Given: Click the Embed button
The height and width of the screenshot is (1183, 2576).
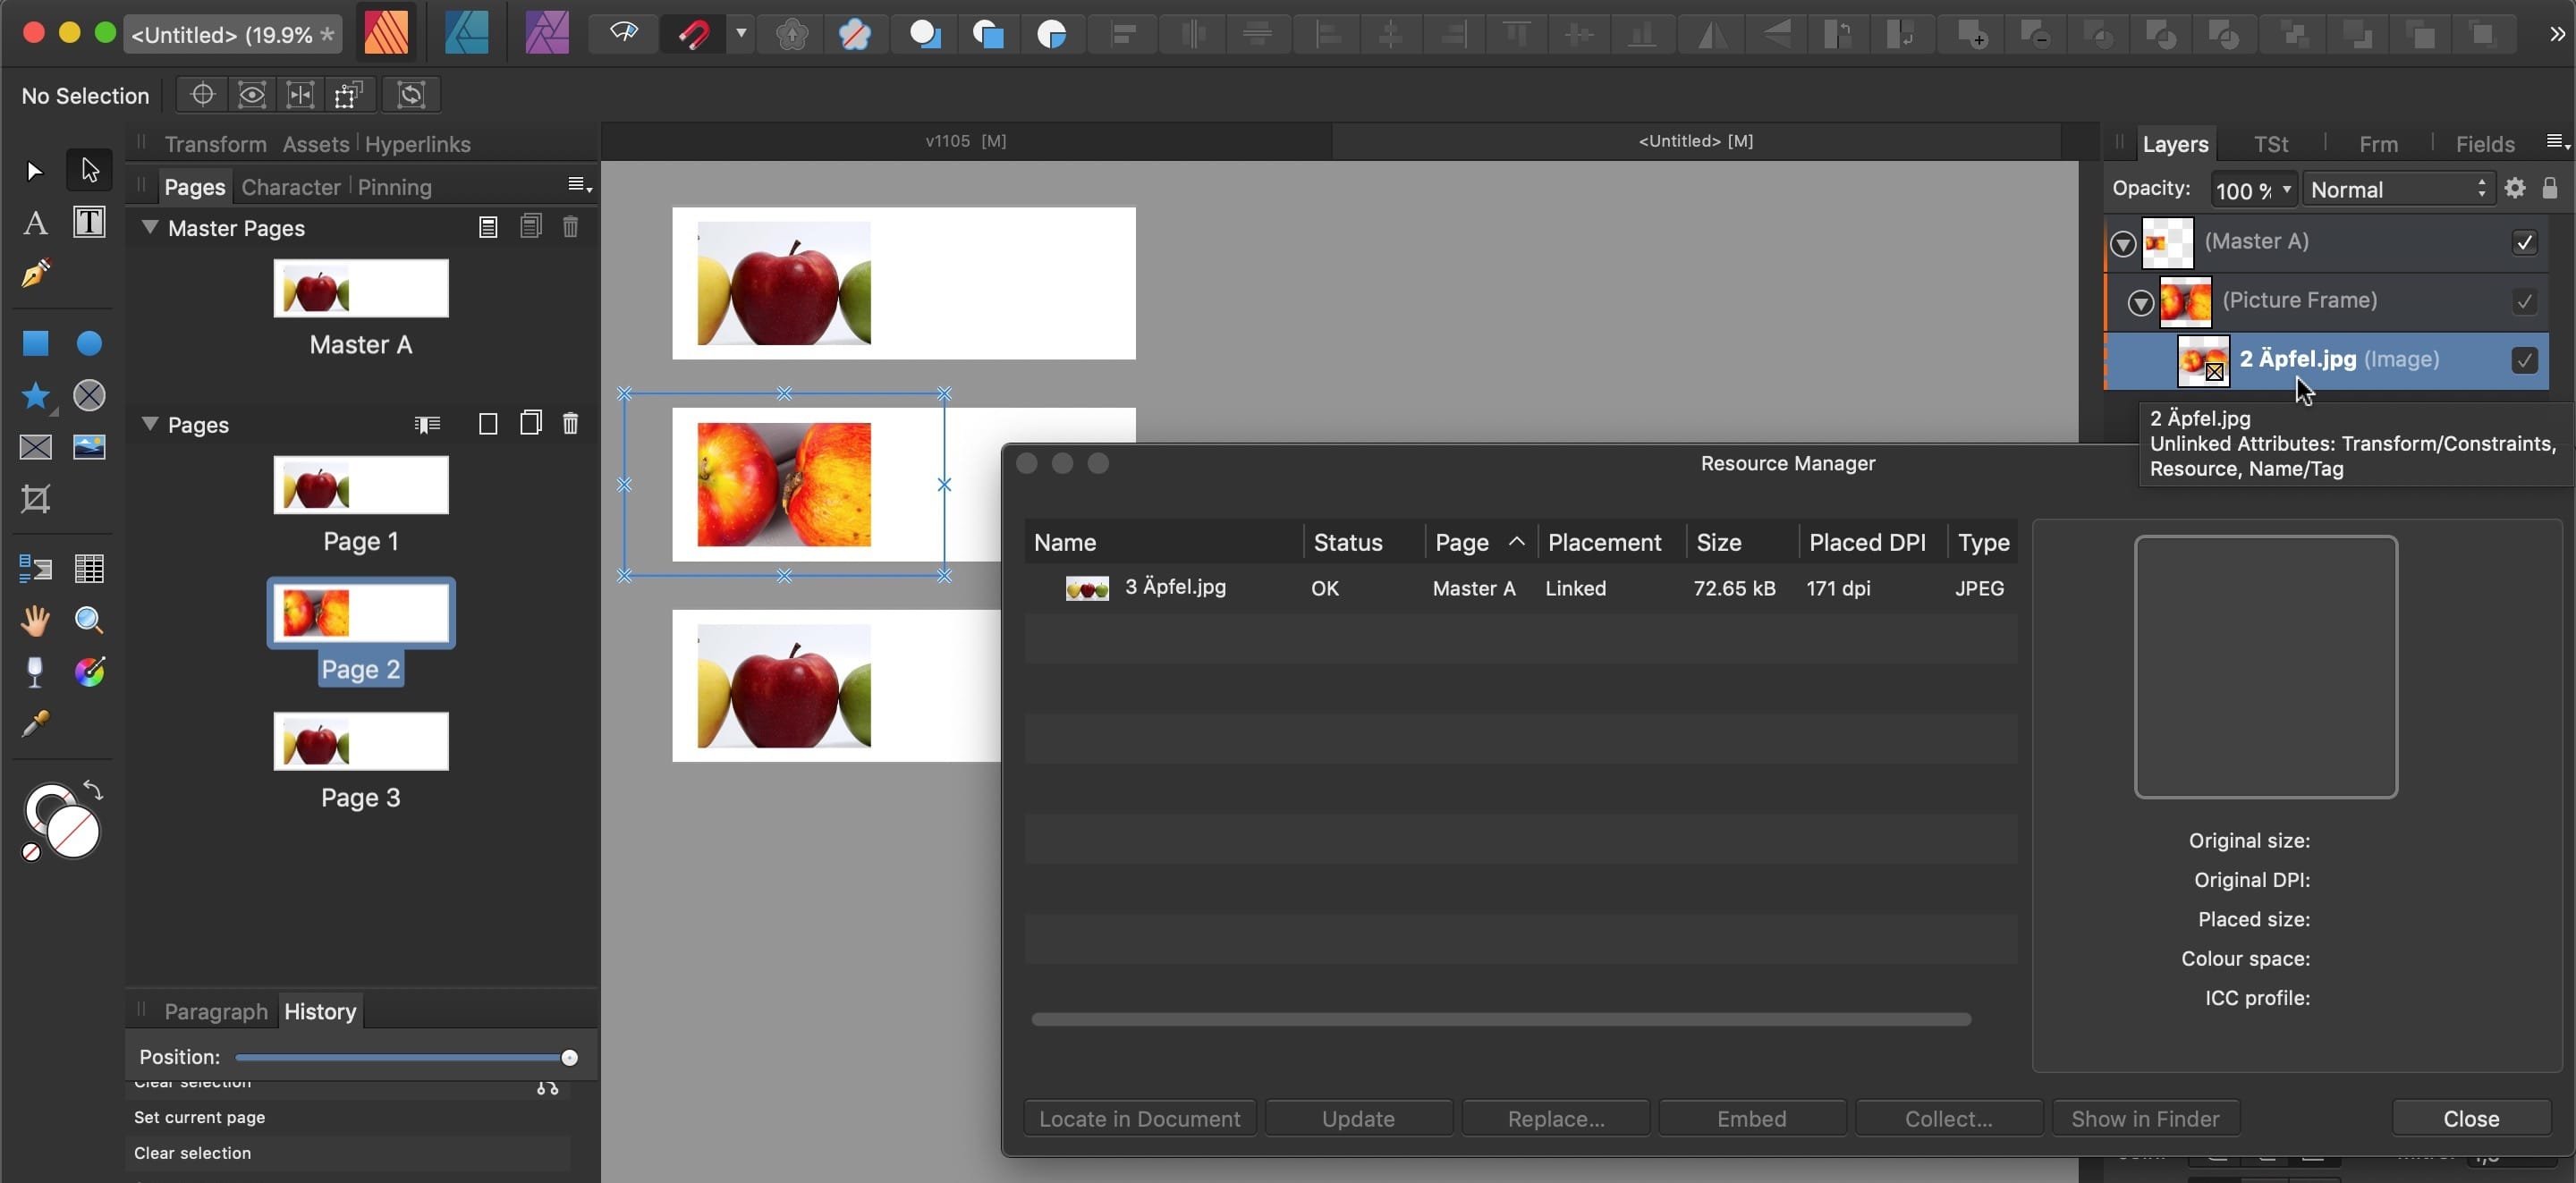Looking at the screenshot, I should pyautogui.click(x=1752, y=1118).
